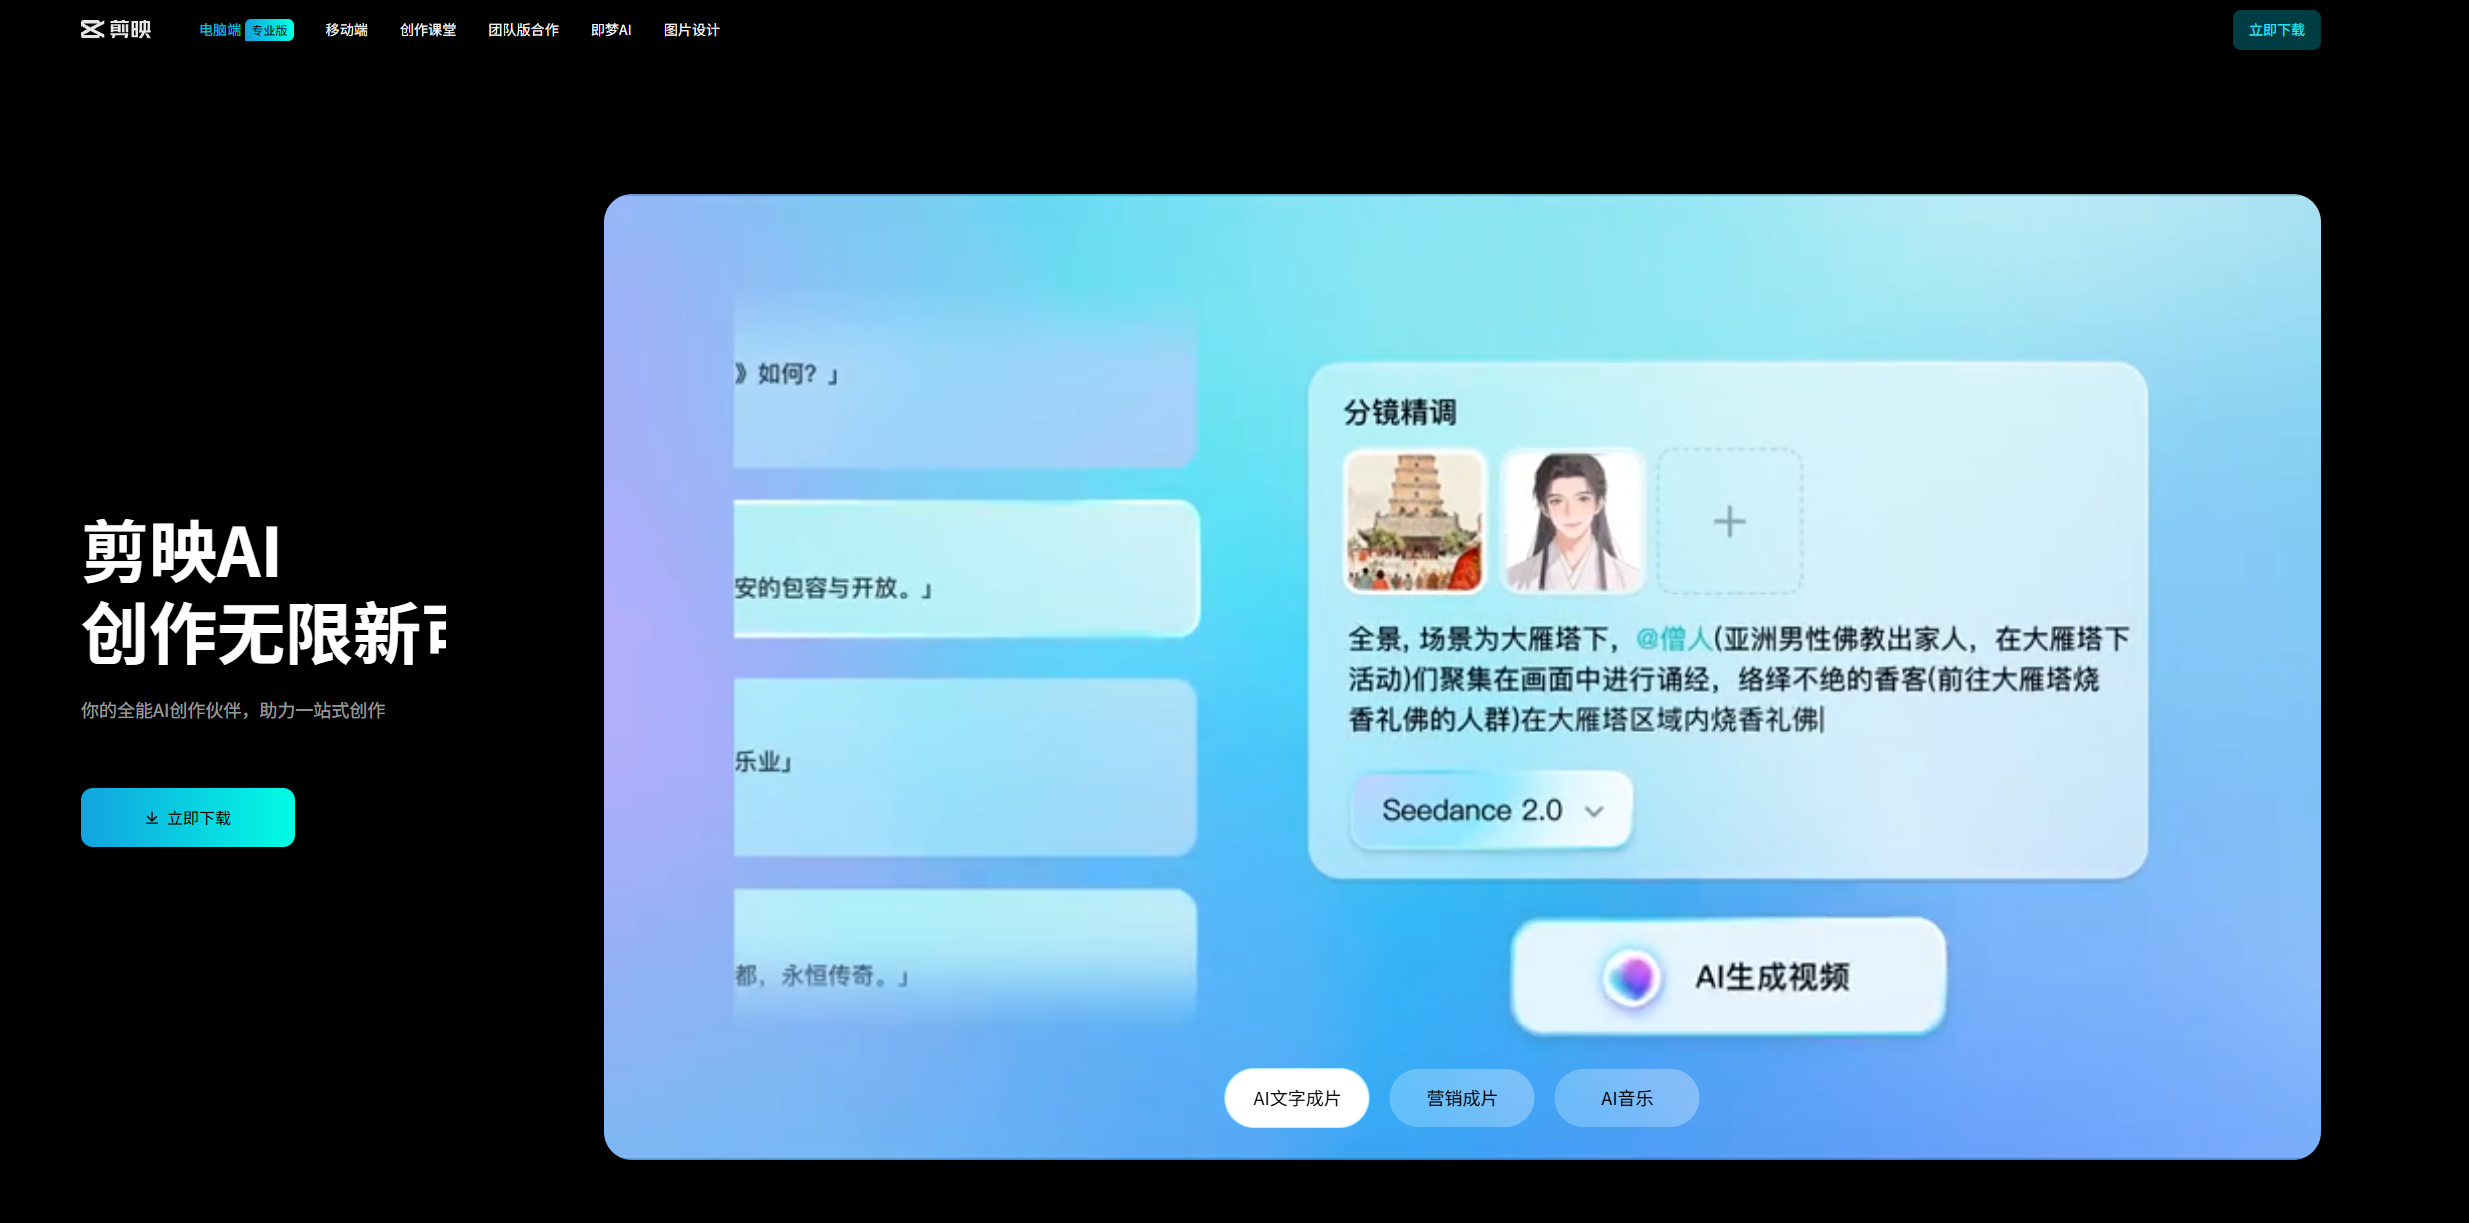Screen dimensions: 2469x1223
Task: Click the large gradient 立即下载 download button
Action: tap(188, 817)
